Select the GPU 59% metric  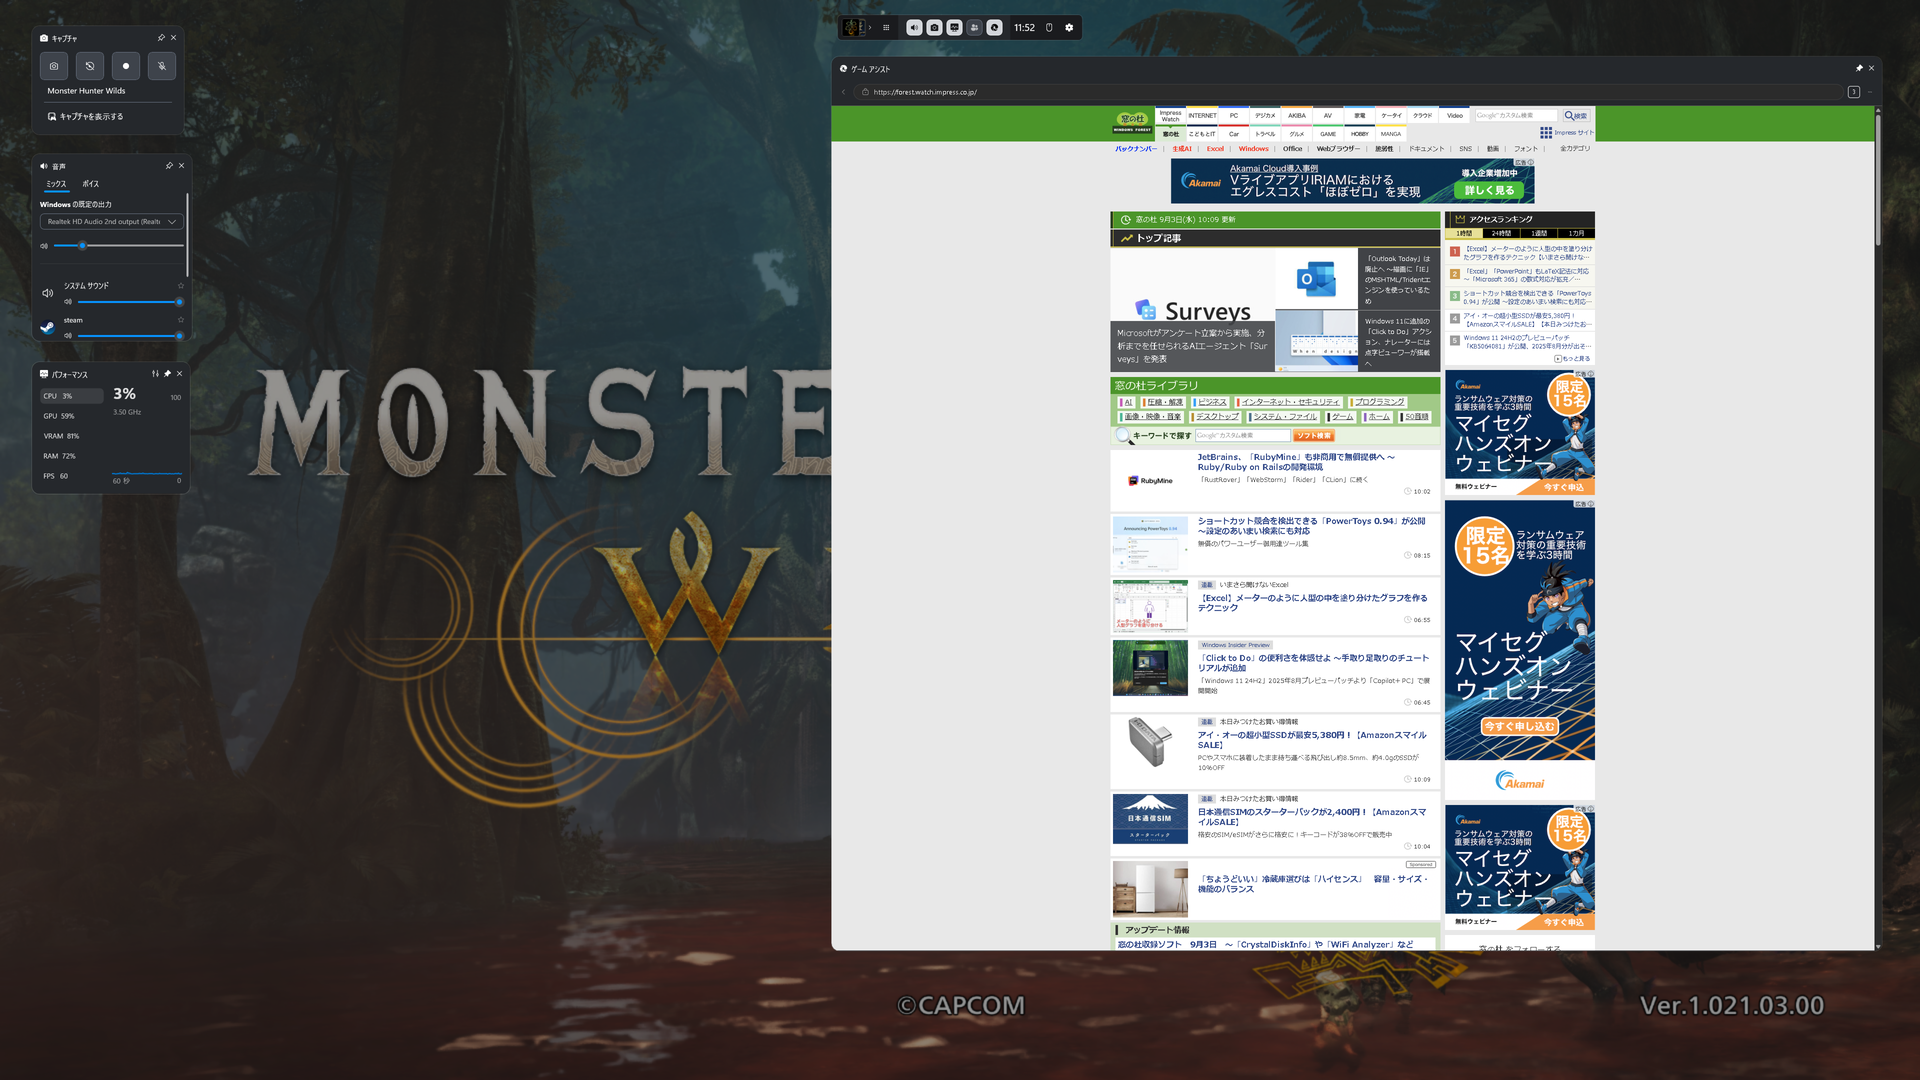pos(59,416)
